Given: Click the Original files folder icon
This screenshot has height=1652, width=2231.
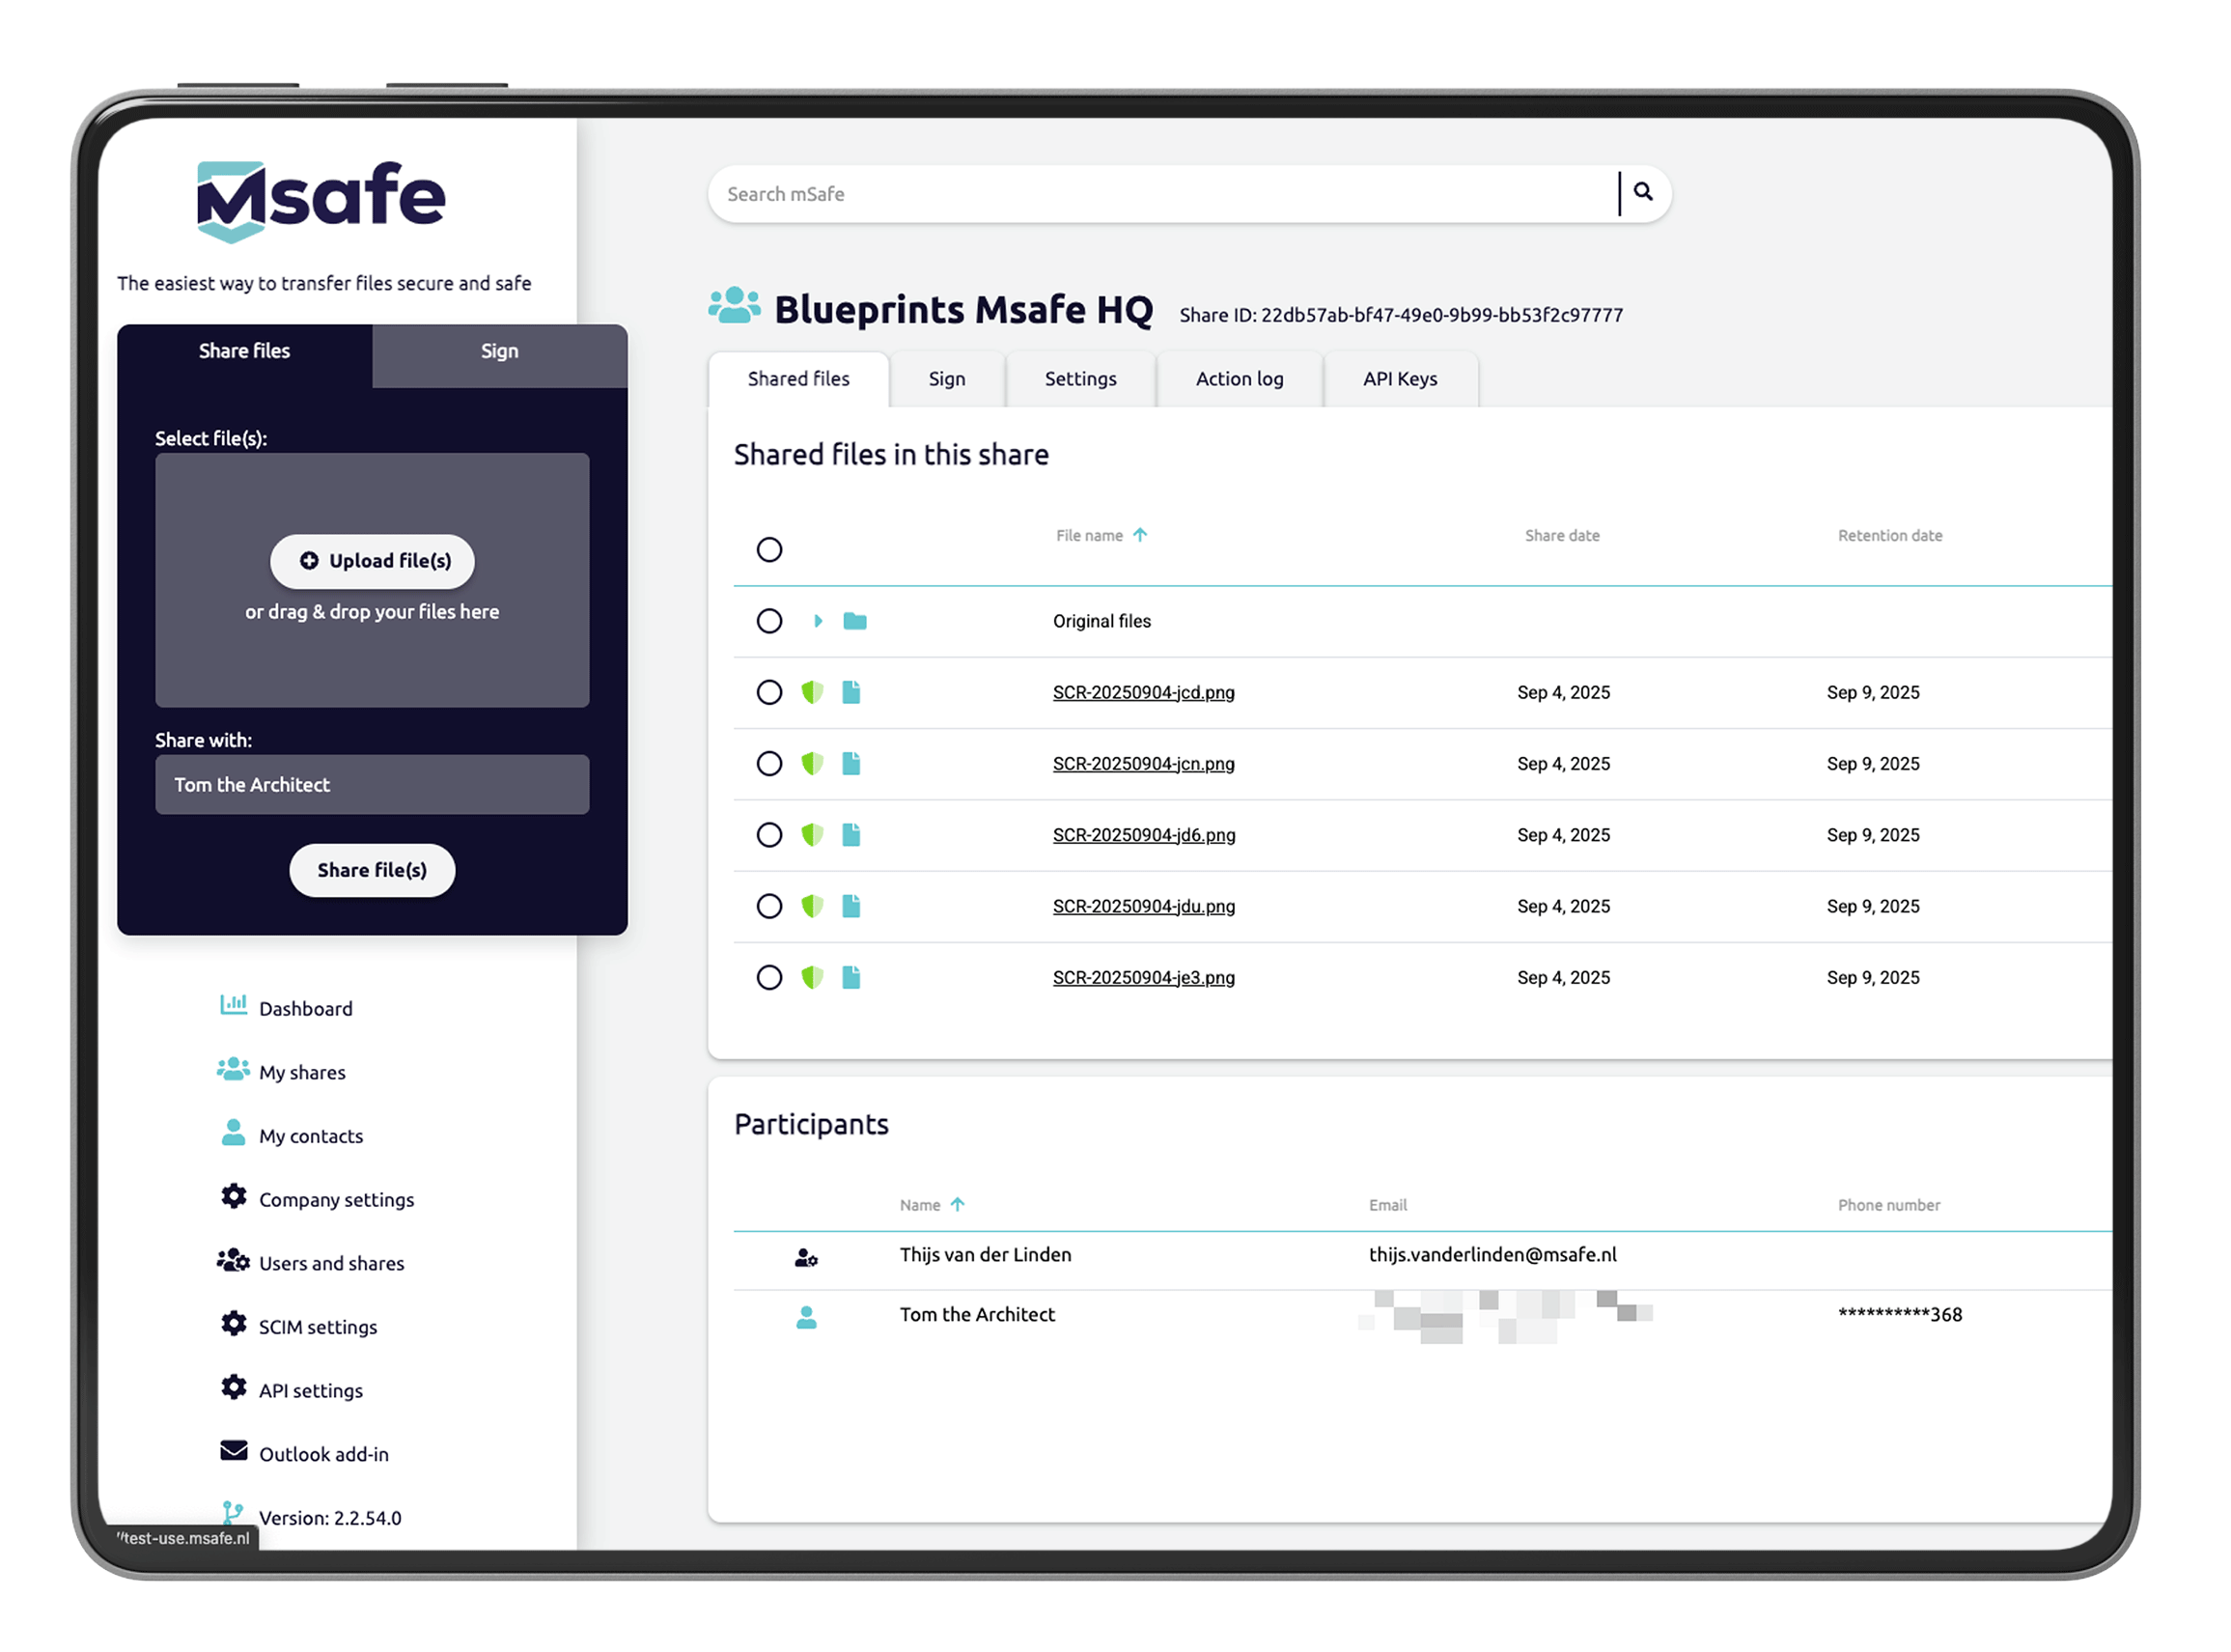Looking at the screenshot, I should [x=854, y=621].
